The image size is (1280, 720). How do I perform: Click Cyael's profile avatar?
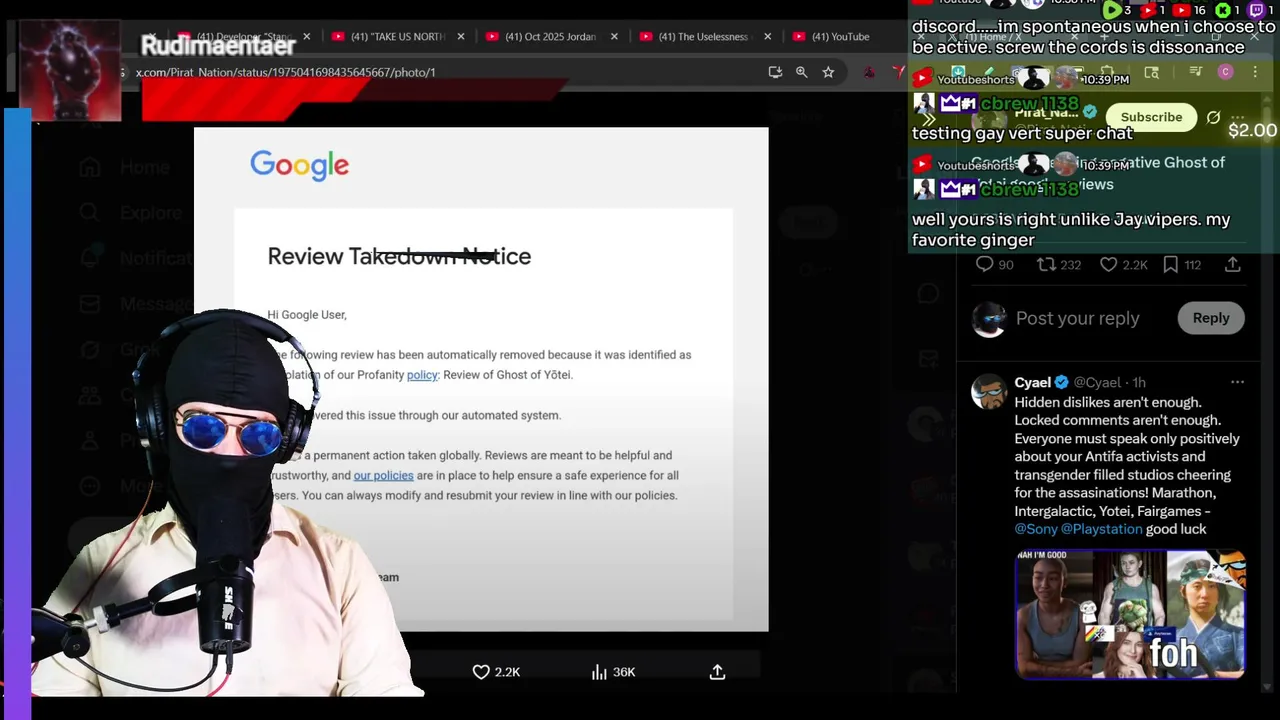click(x=989, y=392)
